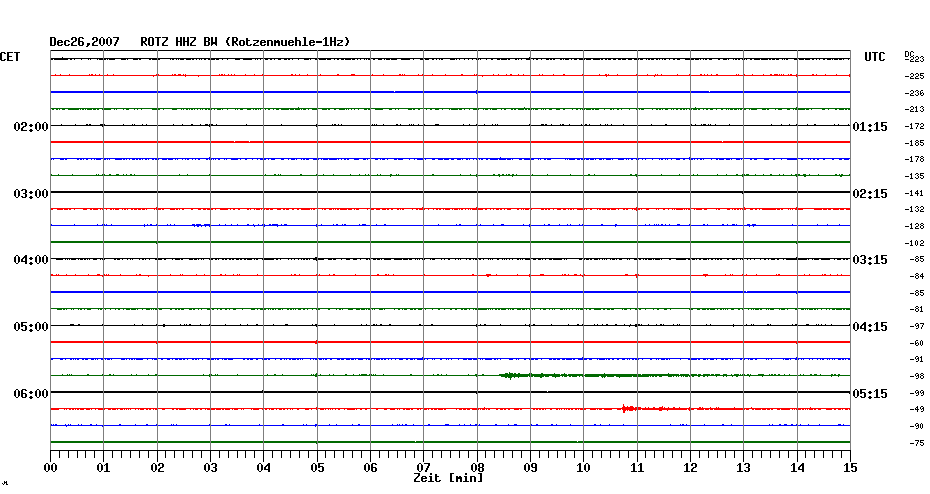
Task: Select minute 13 on the time axis
Action: (x=744, y=467)
